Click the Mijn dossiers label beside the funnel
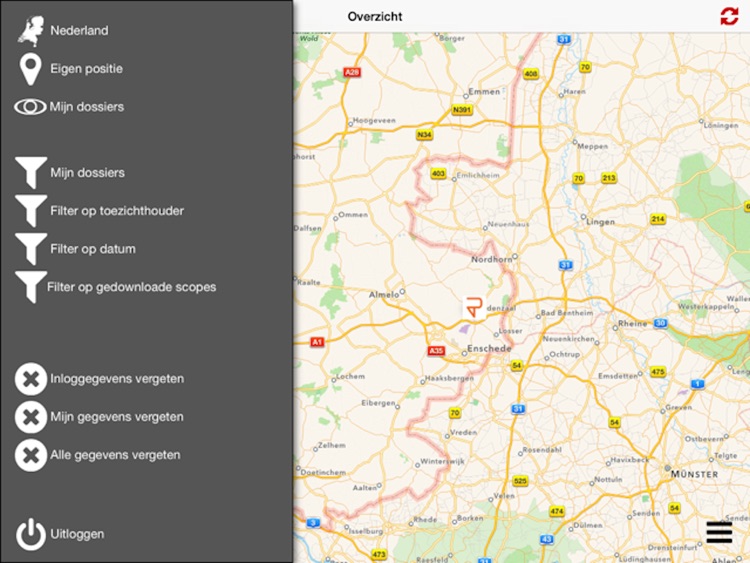This screenshot has width=750, height=563. [88, 173]
